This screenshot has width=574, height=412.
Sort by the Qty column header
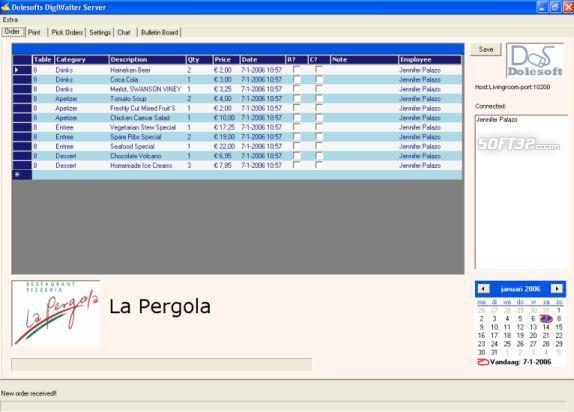tap(199, 60)
